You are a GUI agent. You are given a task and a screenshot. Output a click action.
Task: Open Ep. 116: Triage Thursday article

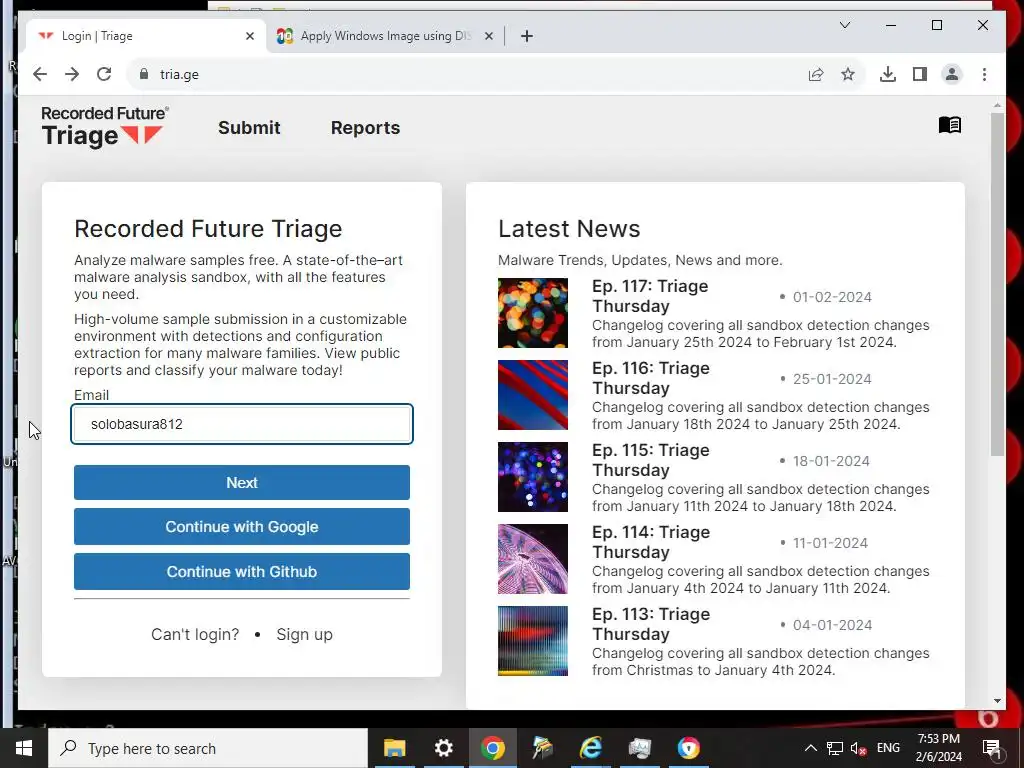coord(650,378)
